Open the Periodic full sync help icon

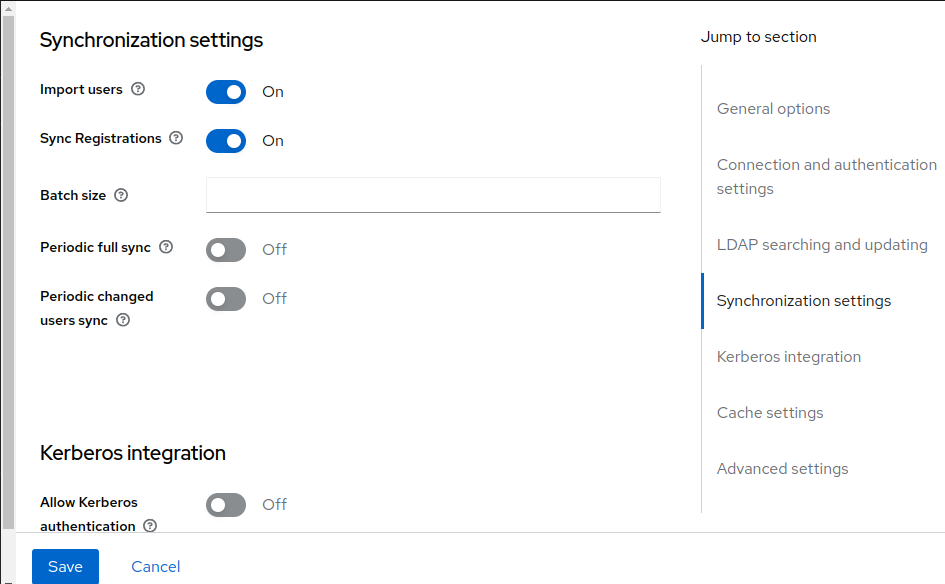pos(165,247)
